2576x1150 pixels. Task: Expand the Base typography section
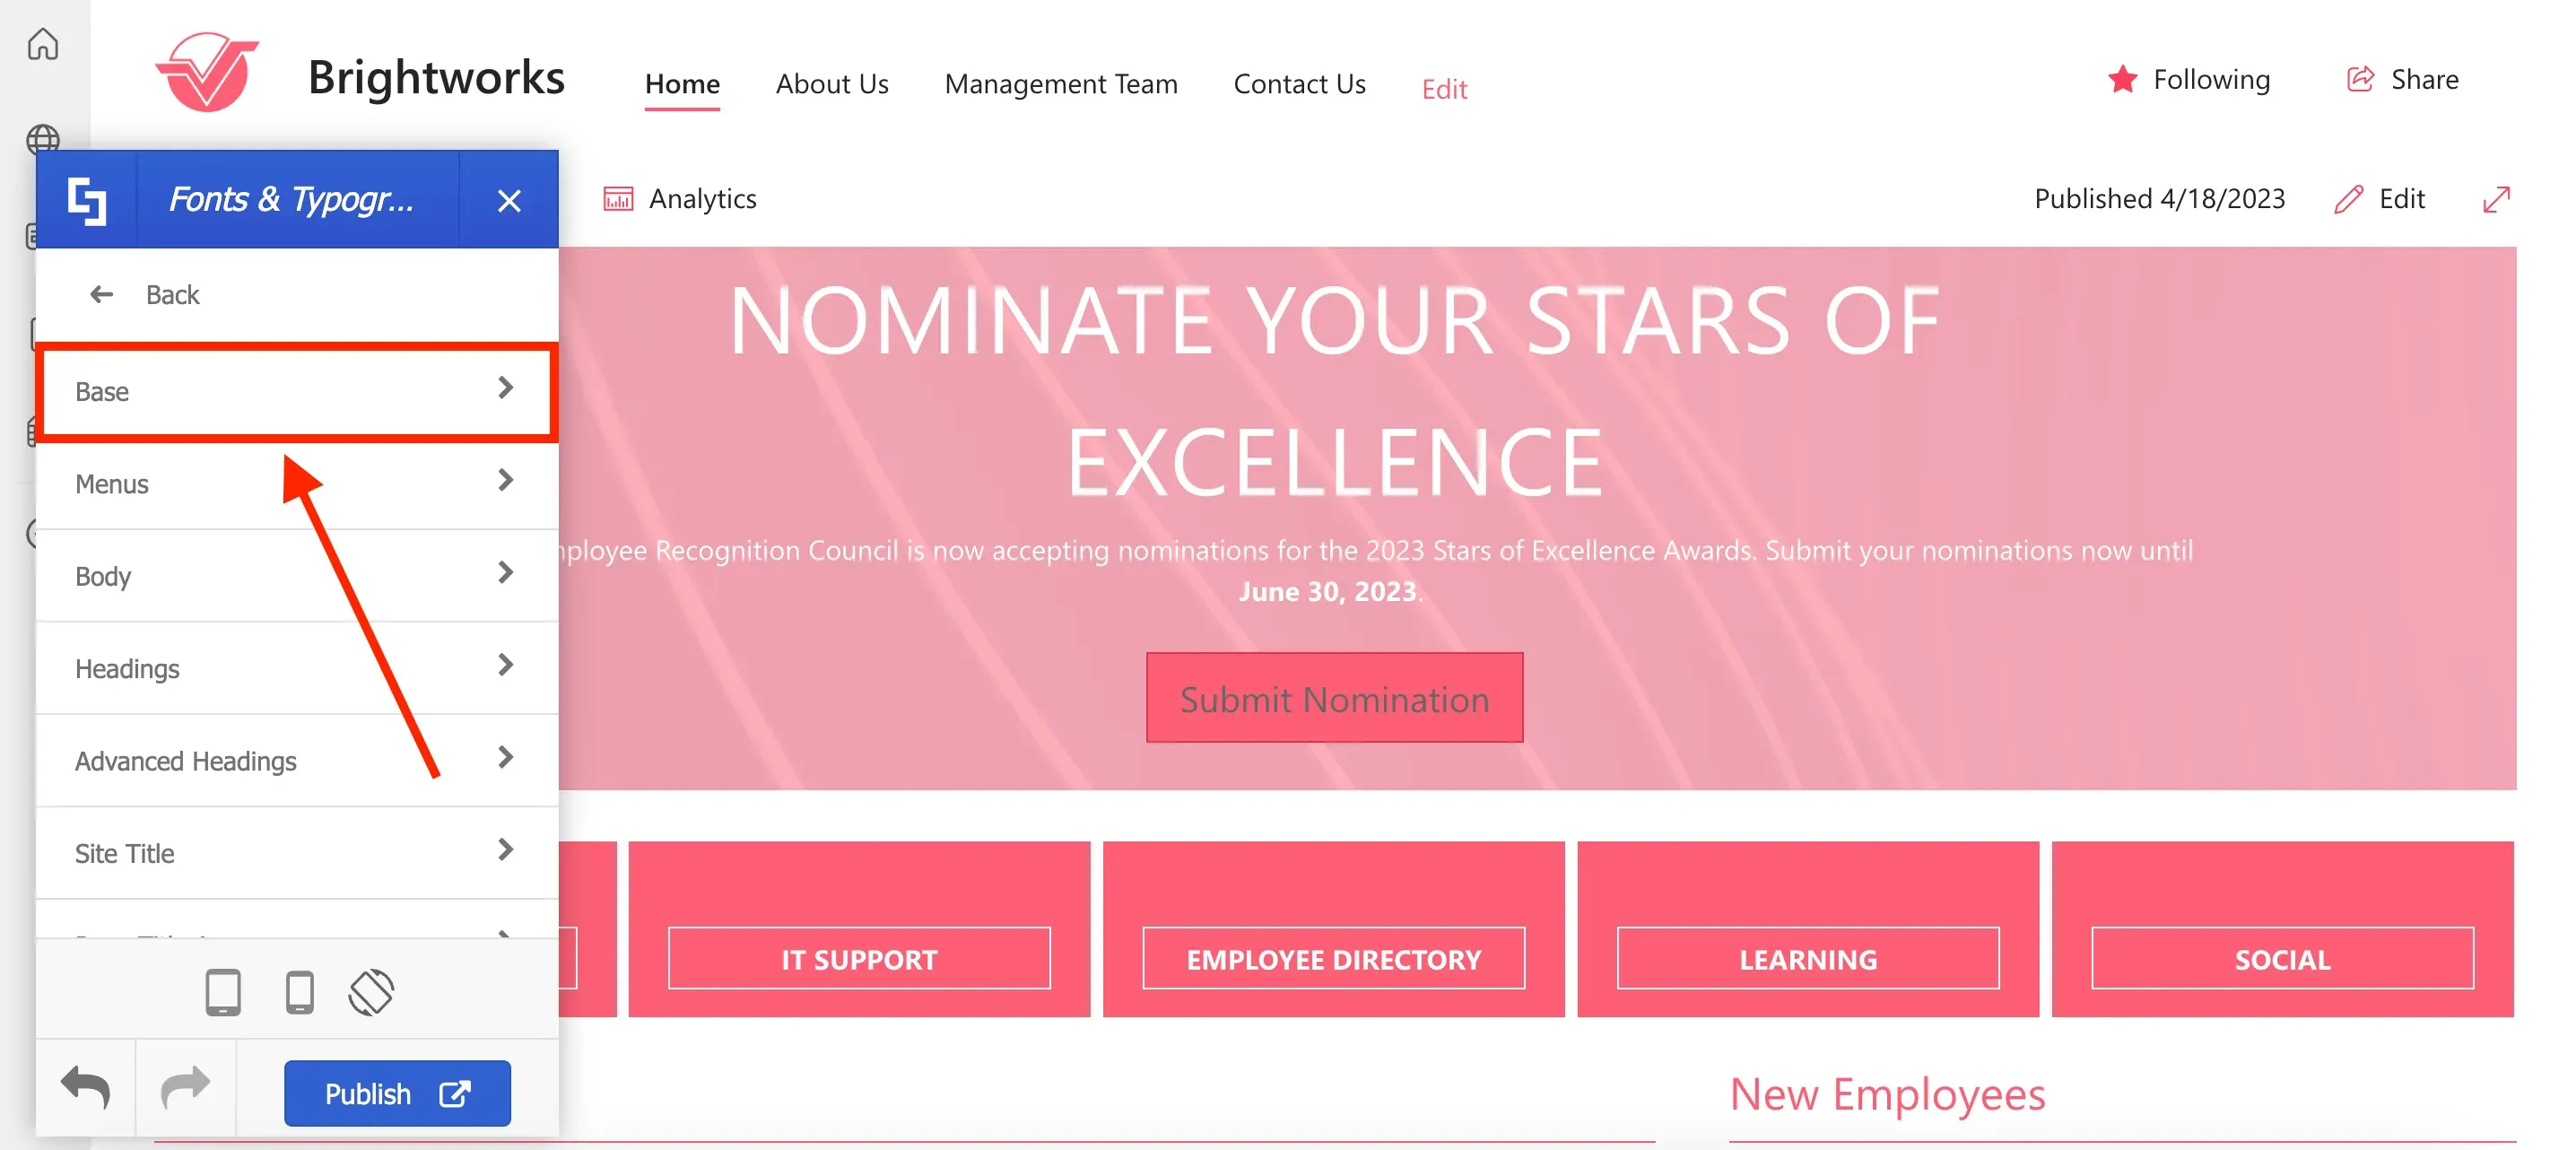pyautogui.click(x=296, y=391)
